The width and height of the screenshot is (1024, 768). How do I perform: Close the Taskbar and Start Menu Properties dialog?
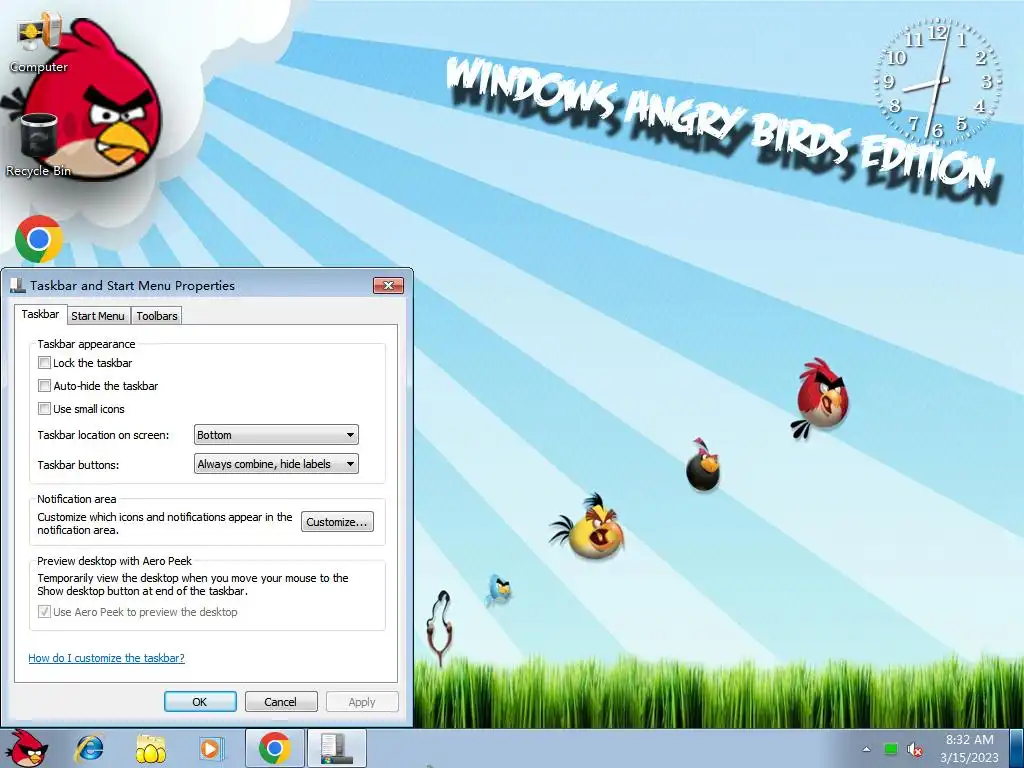coord(389,285)
